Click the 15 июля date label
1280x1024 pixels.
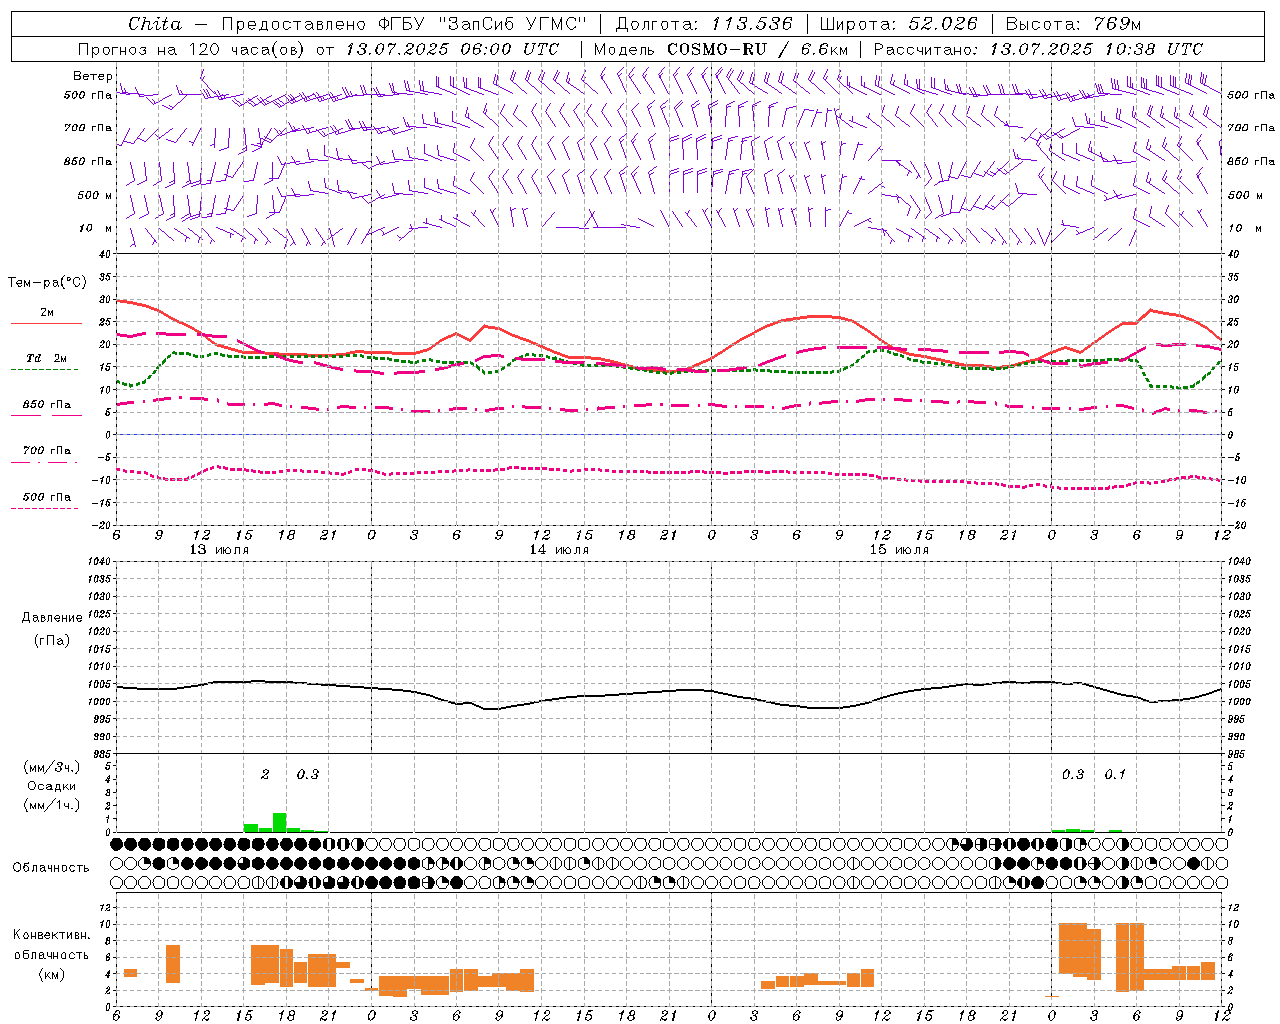pyautogui.click(x=899, y=550)
